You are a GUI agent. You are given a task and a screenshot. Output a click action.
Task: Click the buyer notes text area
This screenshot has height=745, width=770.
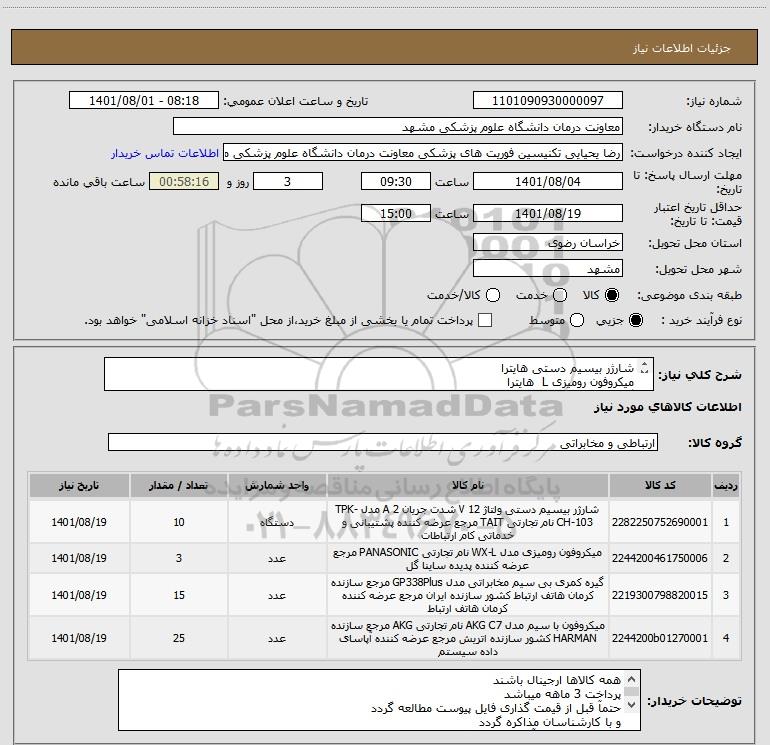point(379,700)
